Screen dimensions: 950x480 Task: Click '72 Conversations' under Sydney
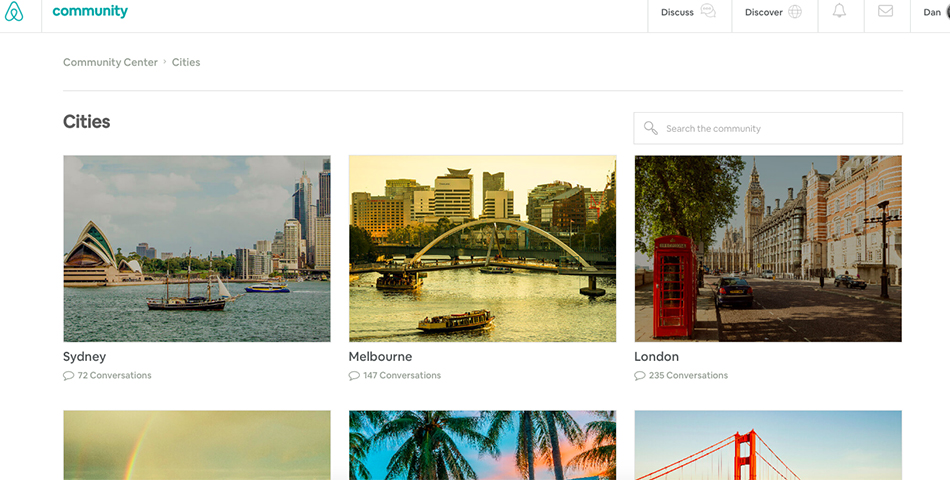pos(115,376)
